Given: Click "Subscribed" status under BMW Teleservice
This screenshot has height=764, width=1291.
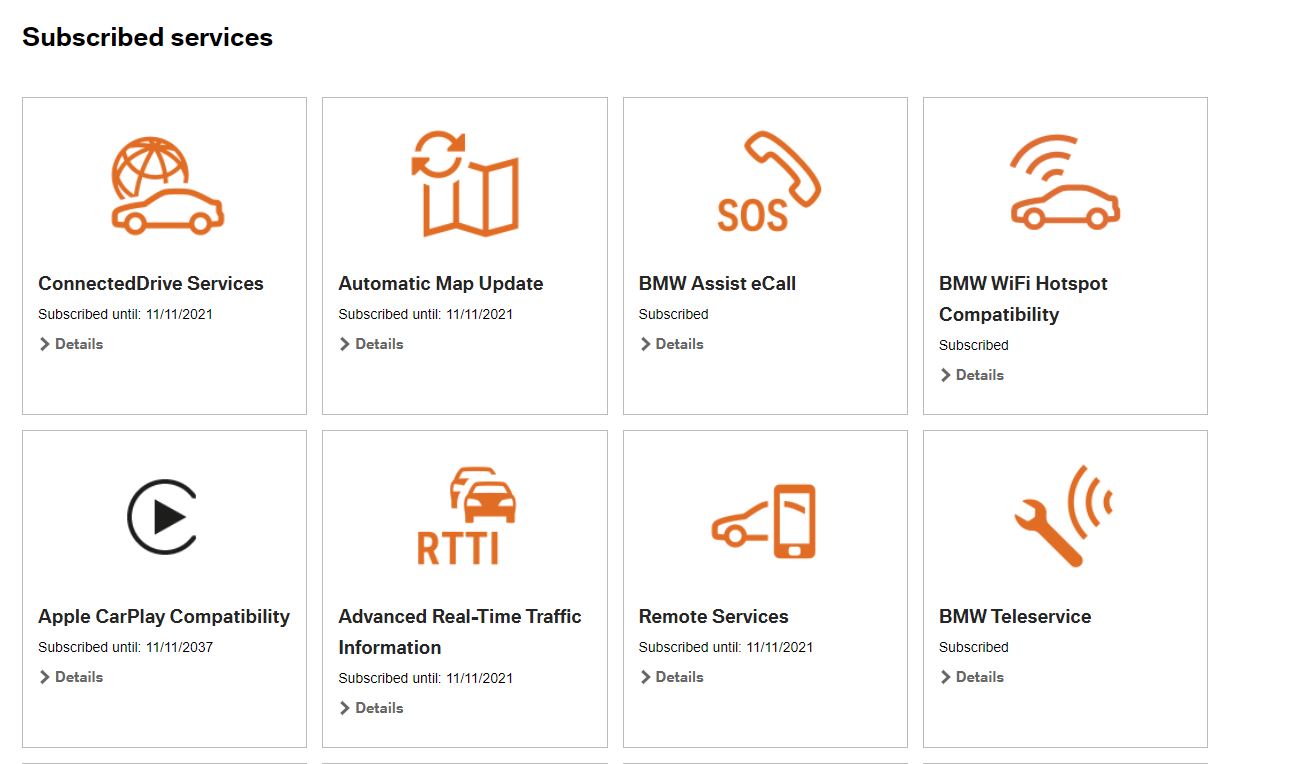Looking at the screenshot, I should pyautogui.click(x=973, y=647).
